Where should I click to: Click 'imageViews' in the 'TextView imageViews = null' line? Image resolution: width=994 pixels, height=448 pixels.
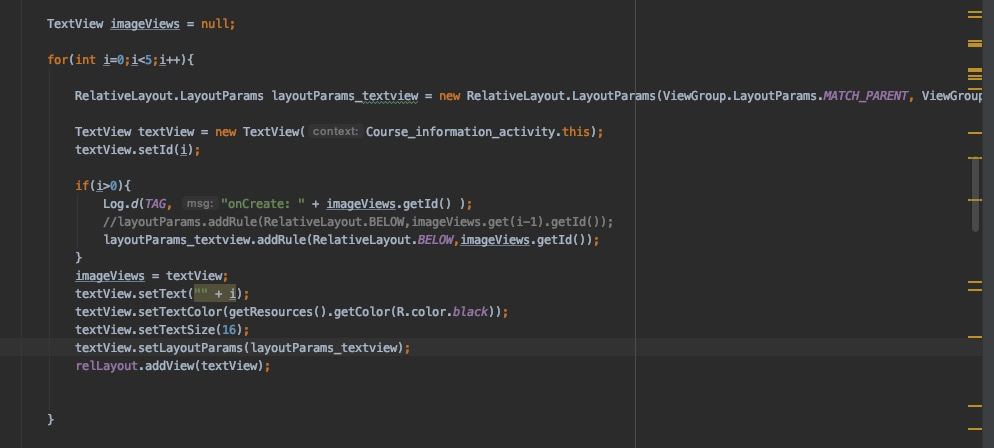click(145, 24)
